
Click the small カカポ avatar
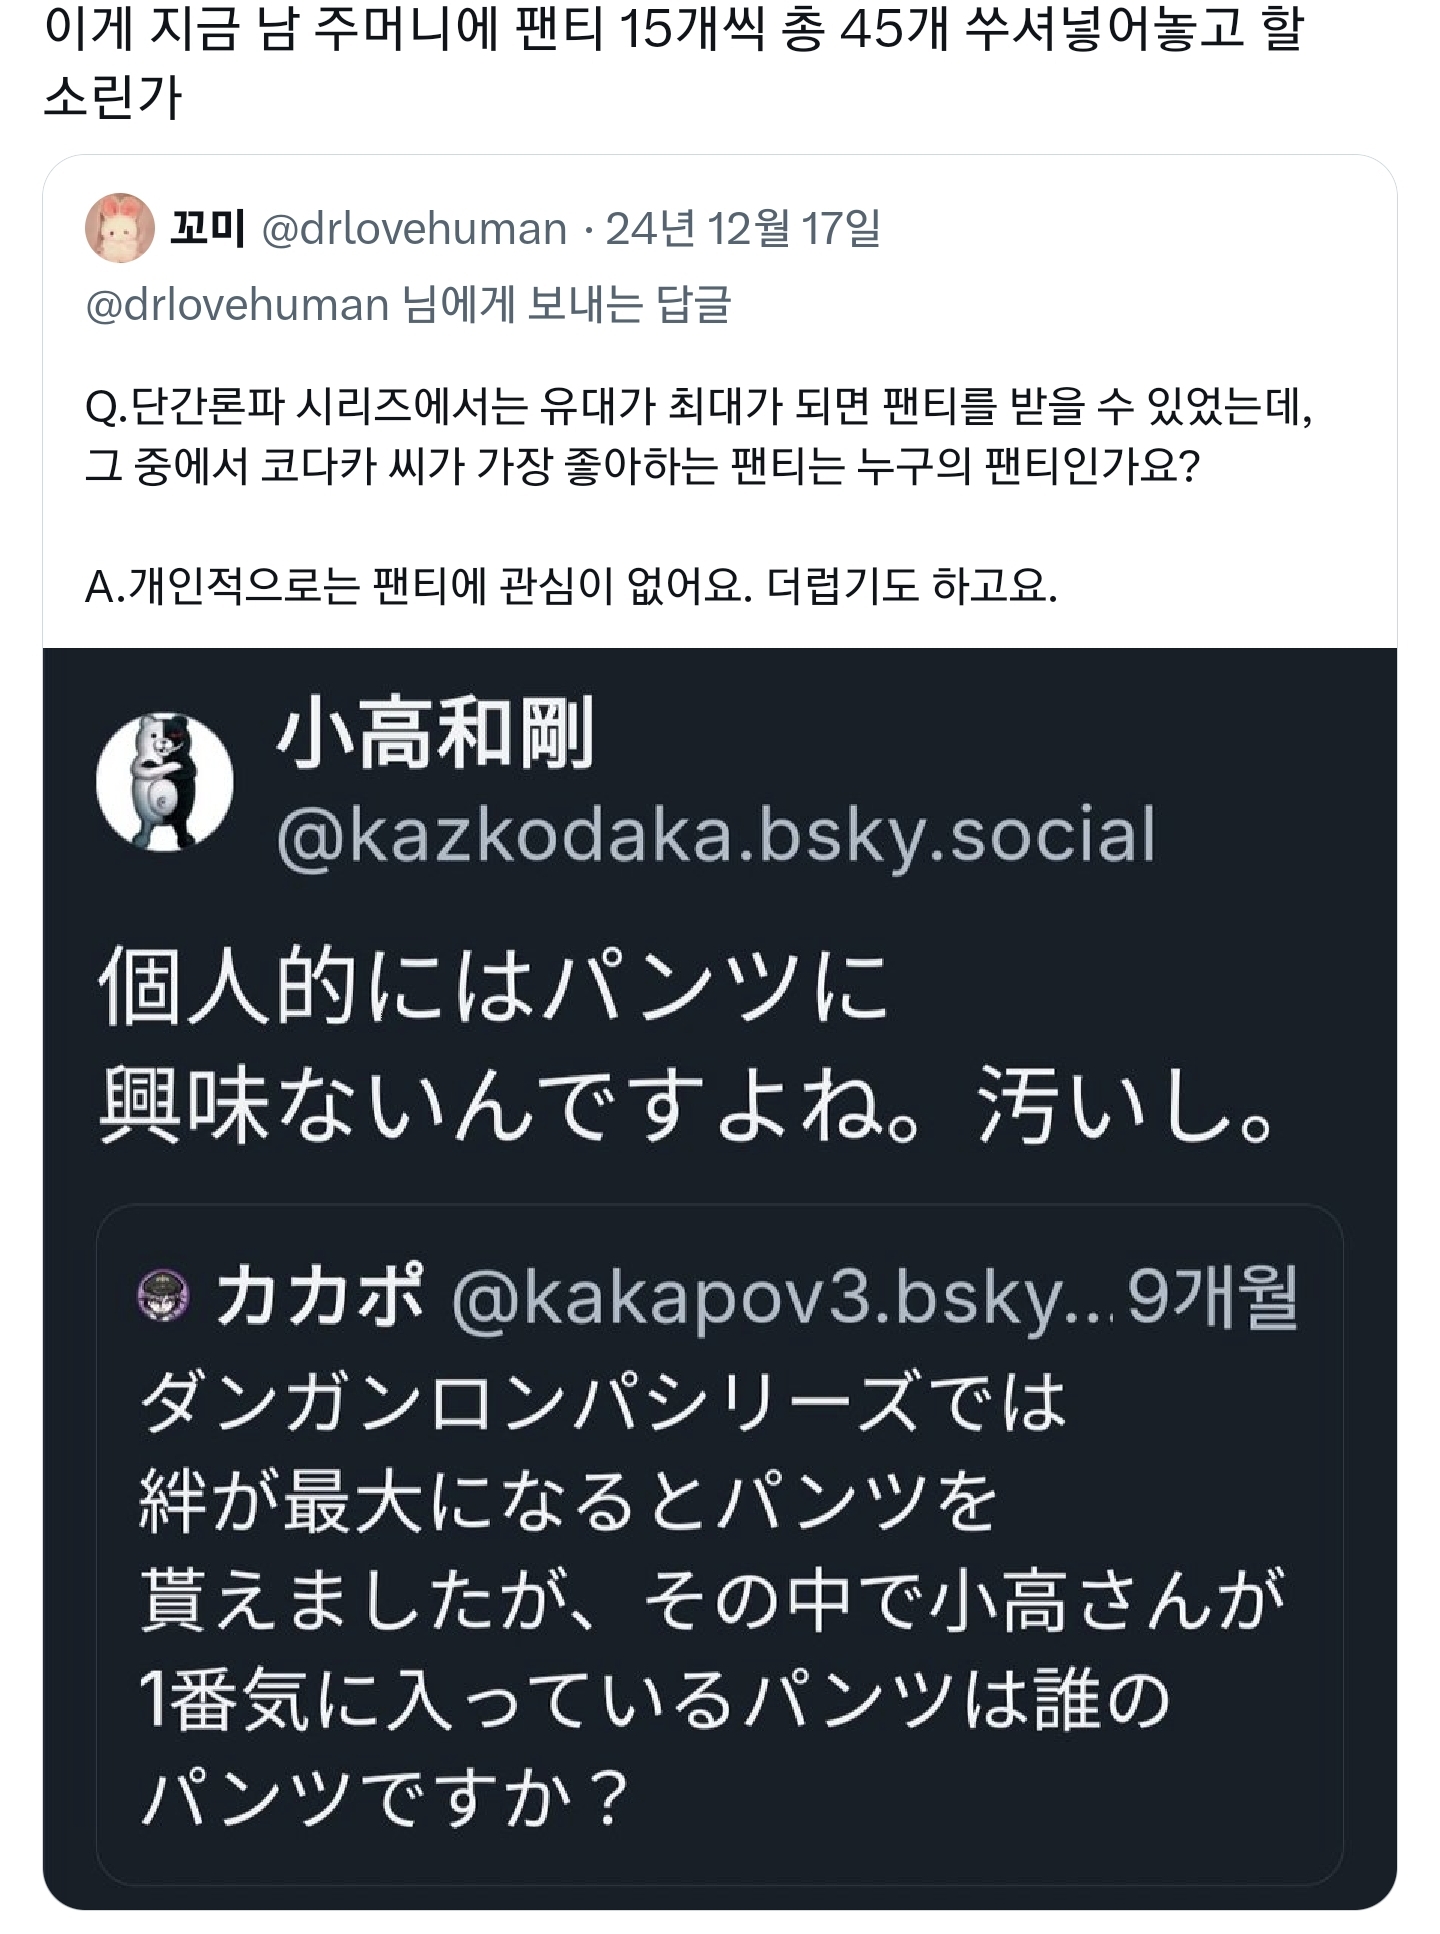163,1296
